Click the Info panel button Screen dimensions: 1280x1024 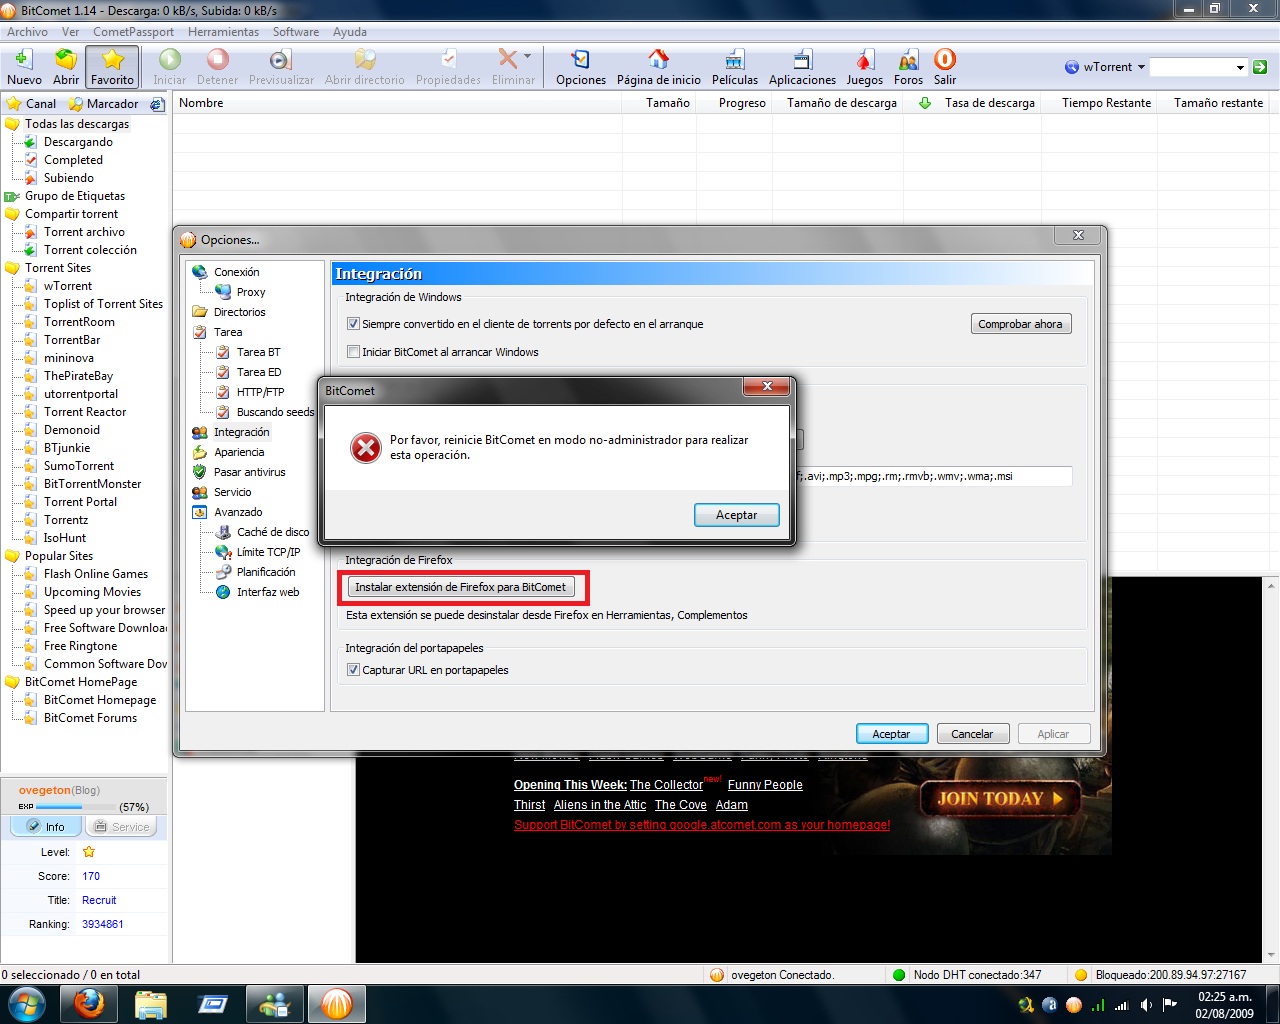click(46, 827)
